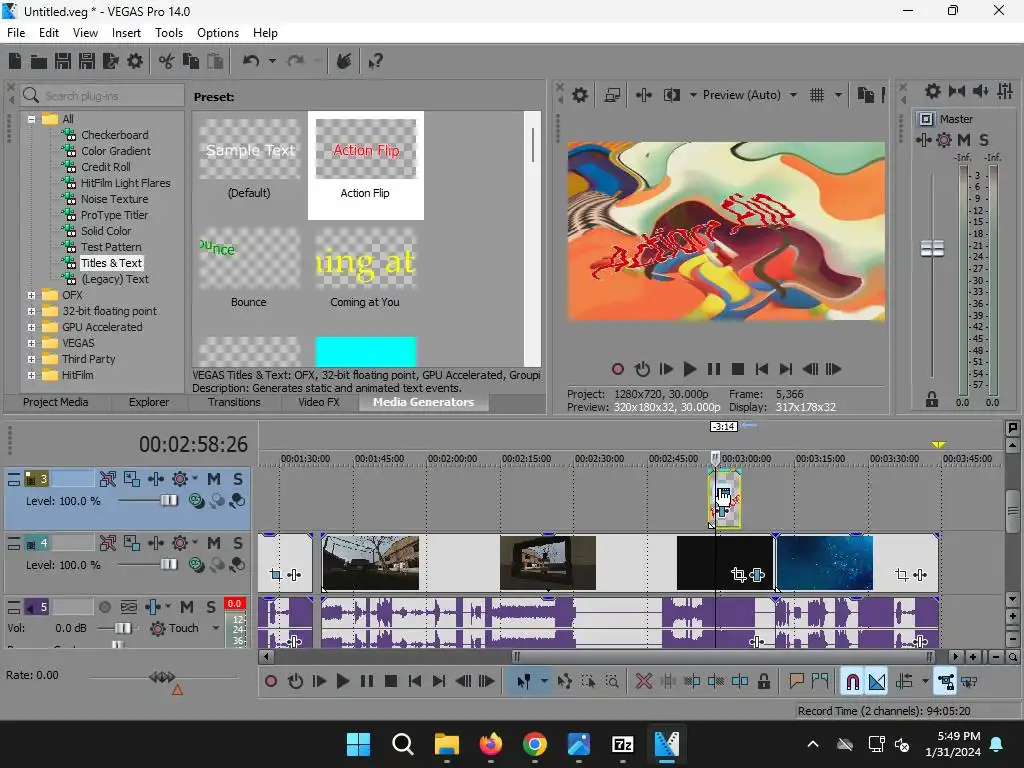This screenshot has width=1024, height=768.
Task: Adjust the Master volume fader
Action: [932, 249]
